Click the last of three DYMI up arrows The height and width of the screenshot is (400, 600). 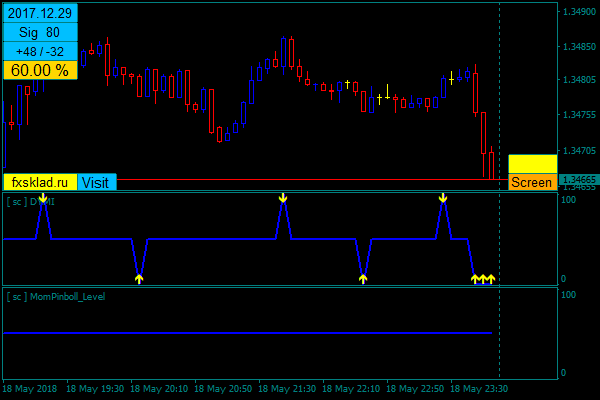491,279
